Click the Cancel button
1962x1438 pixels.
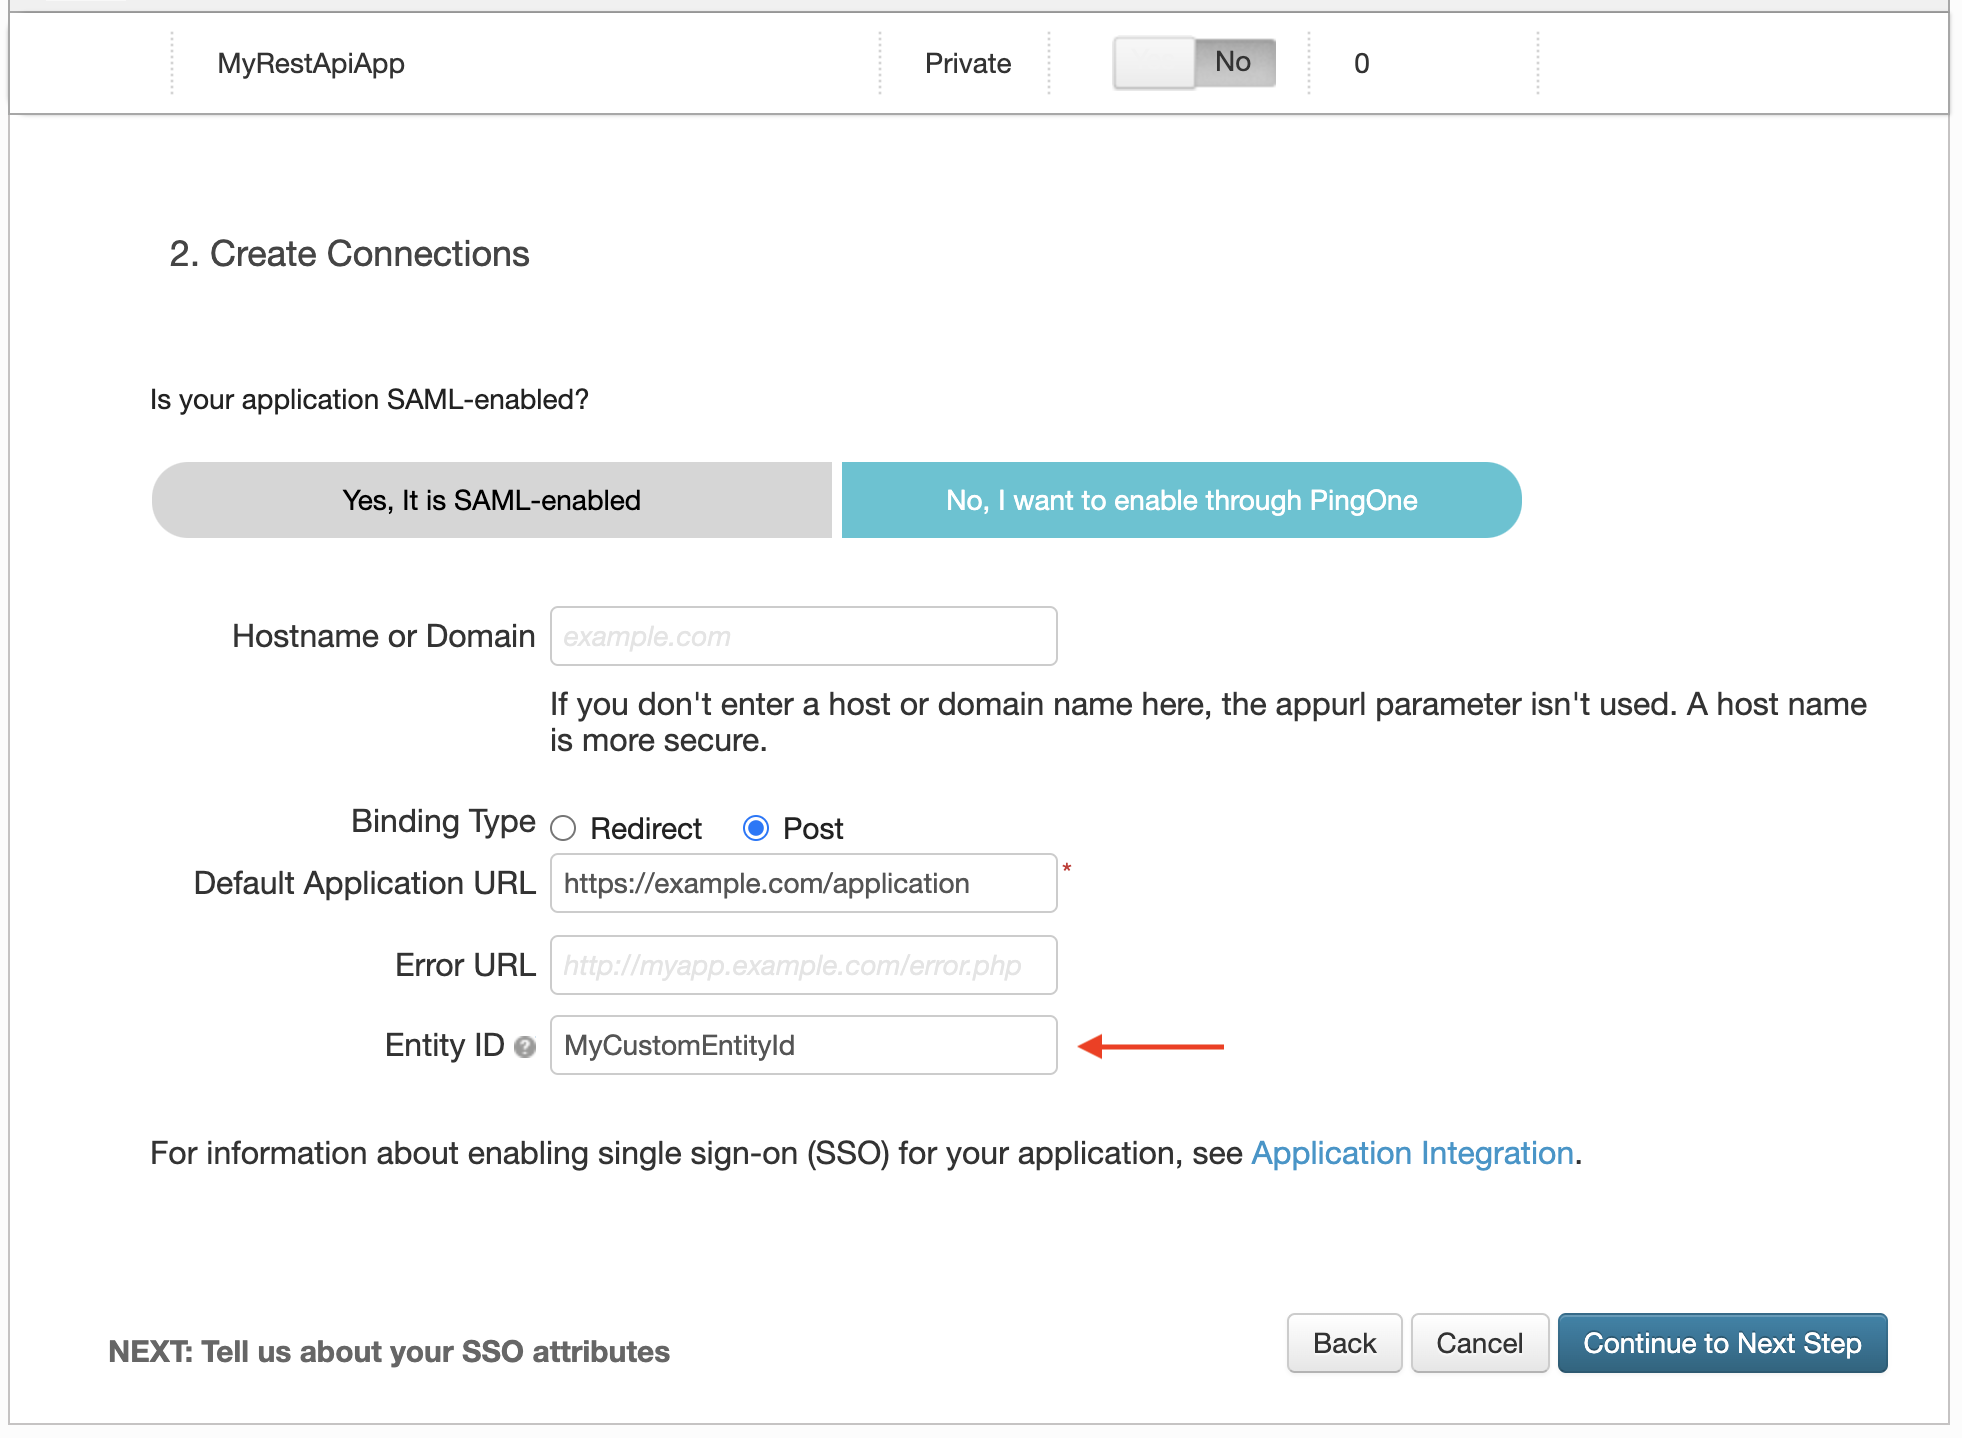(x=1480, y=1343)
